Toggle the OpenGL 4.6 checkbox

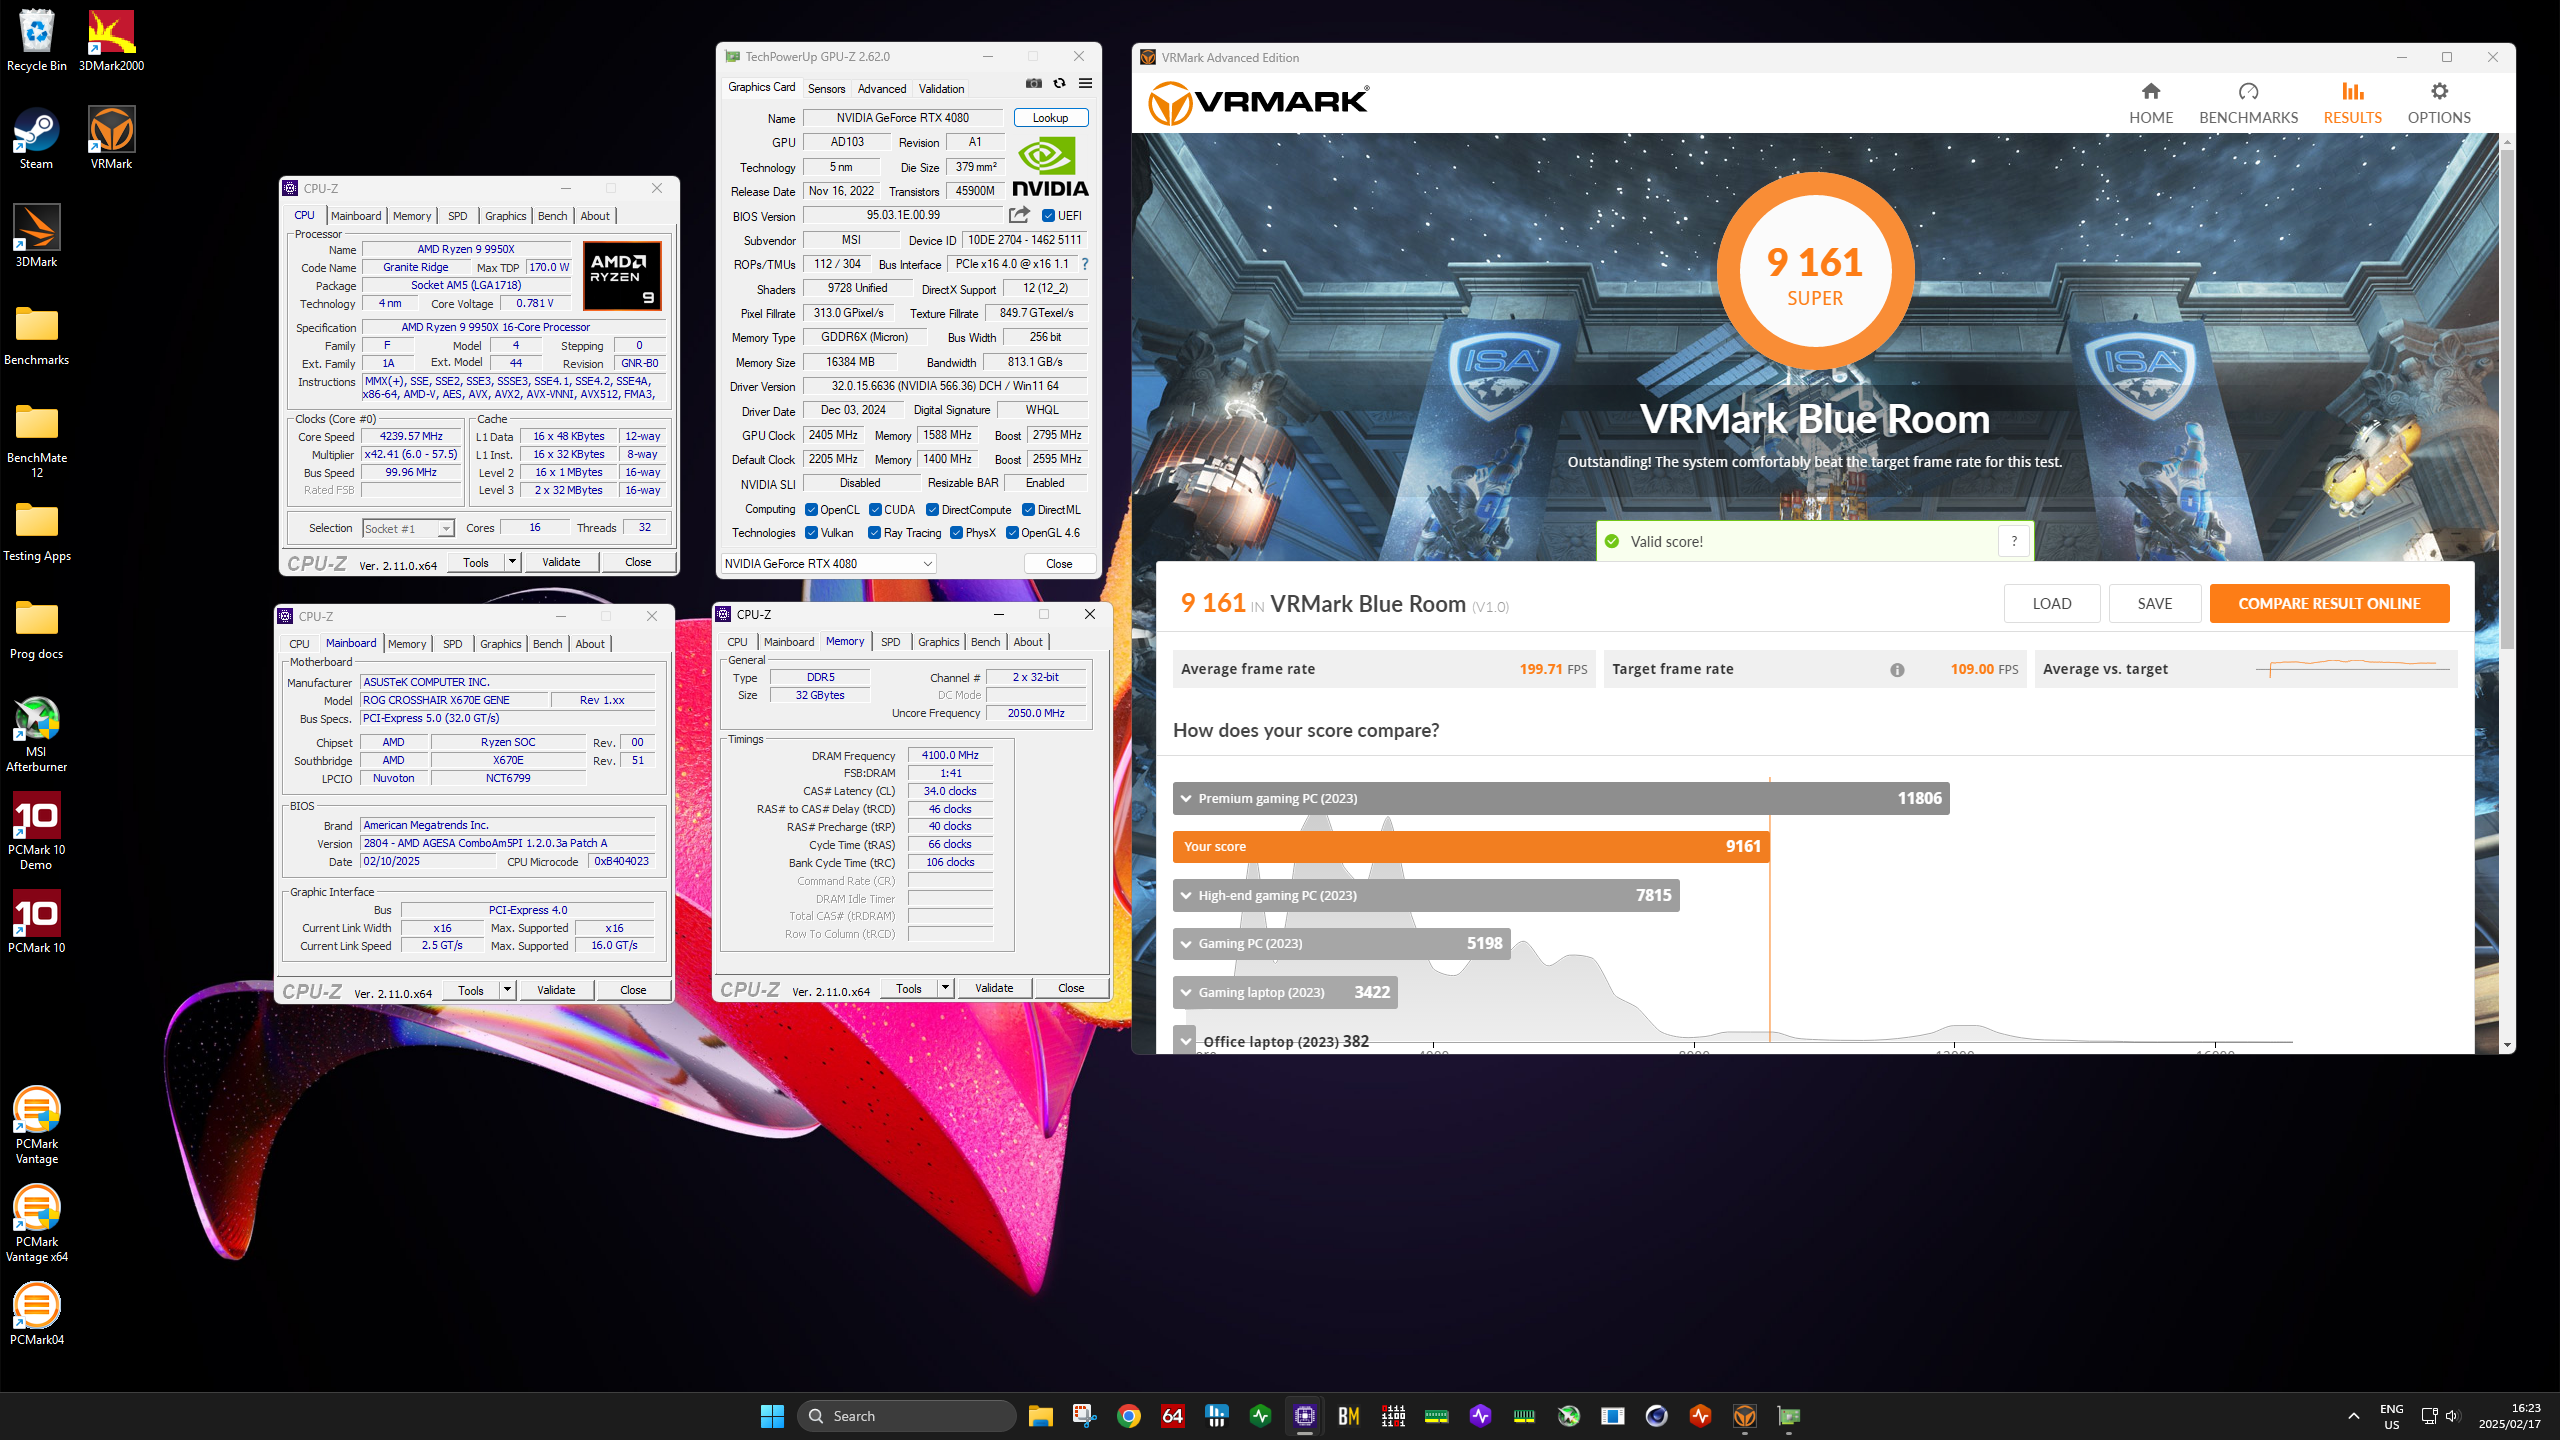[1012, 533]
